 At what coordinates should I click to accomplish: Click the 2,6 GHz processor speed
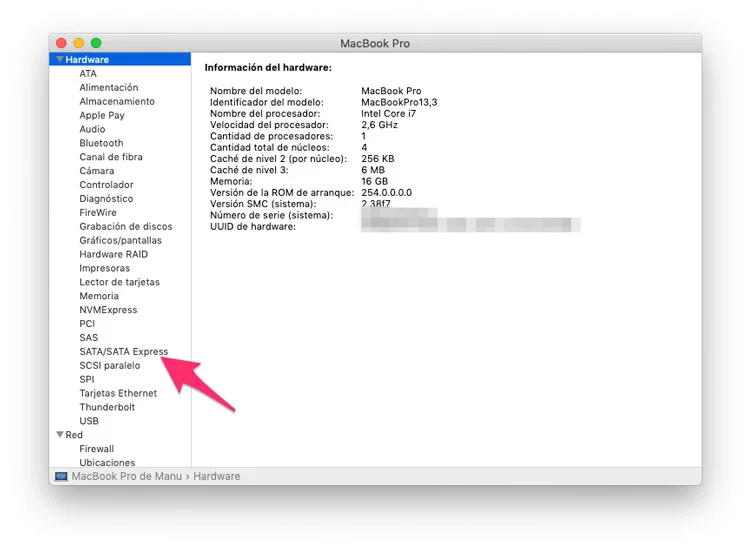tap(379, 125)
